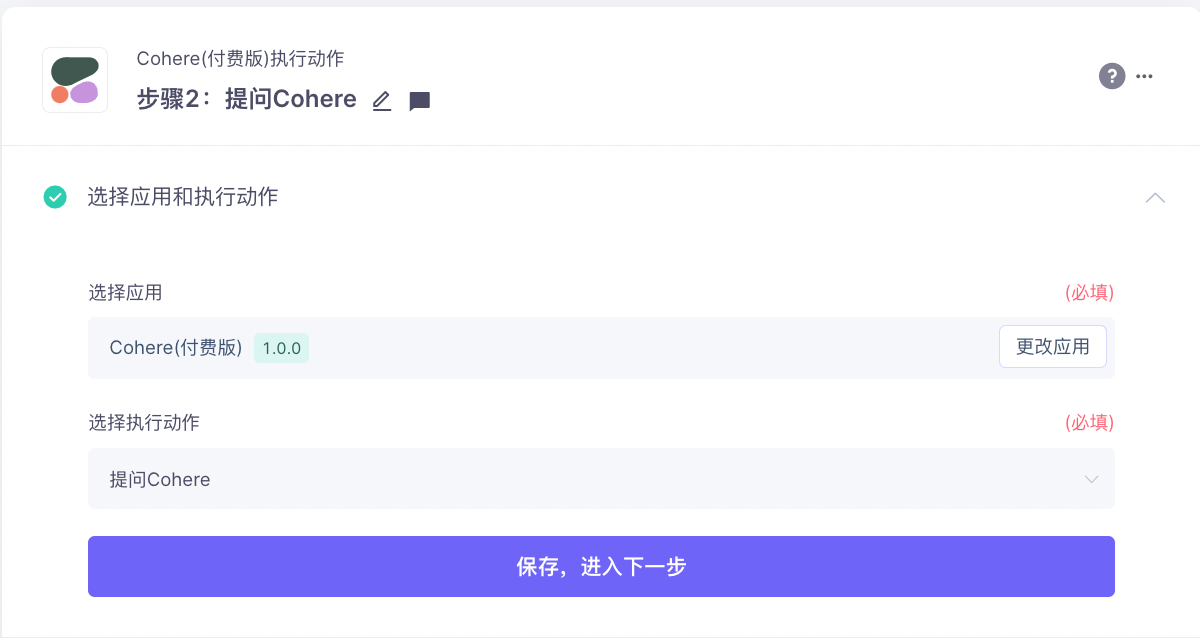Toggle the 选择应用和执行动作 section header

183,197
